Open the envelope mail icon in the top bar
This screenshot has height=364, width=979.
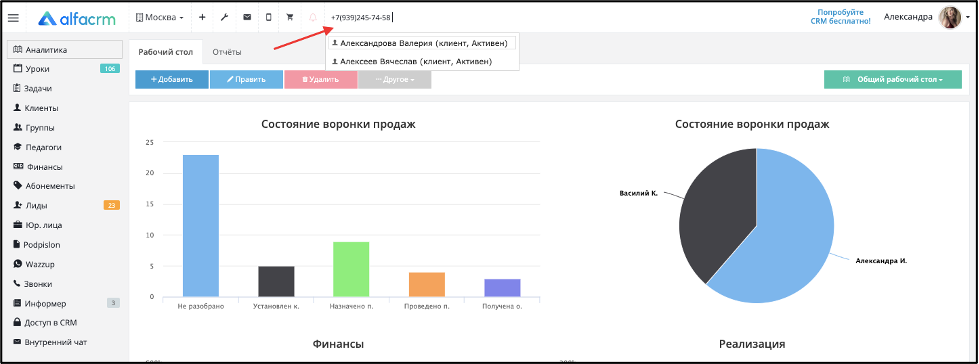(247, 17)
